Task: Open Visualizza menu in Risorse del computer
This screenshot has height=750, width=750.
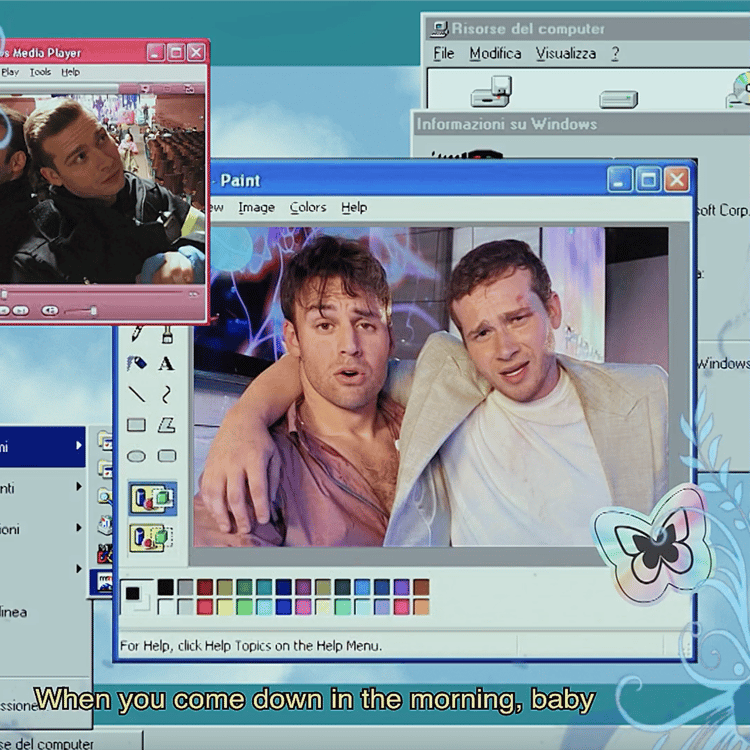Action: [565, 53]
